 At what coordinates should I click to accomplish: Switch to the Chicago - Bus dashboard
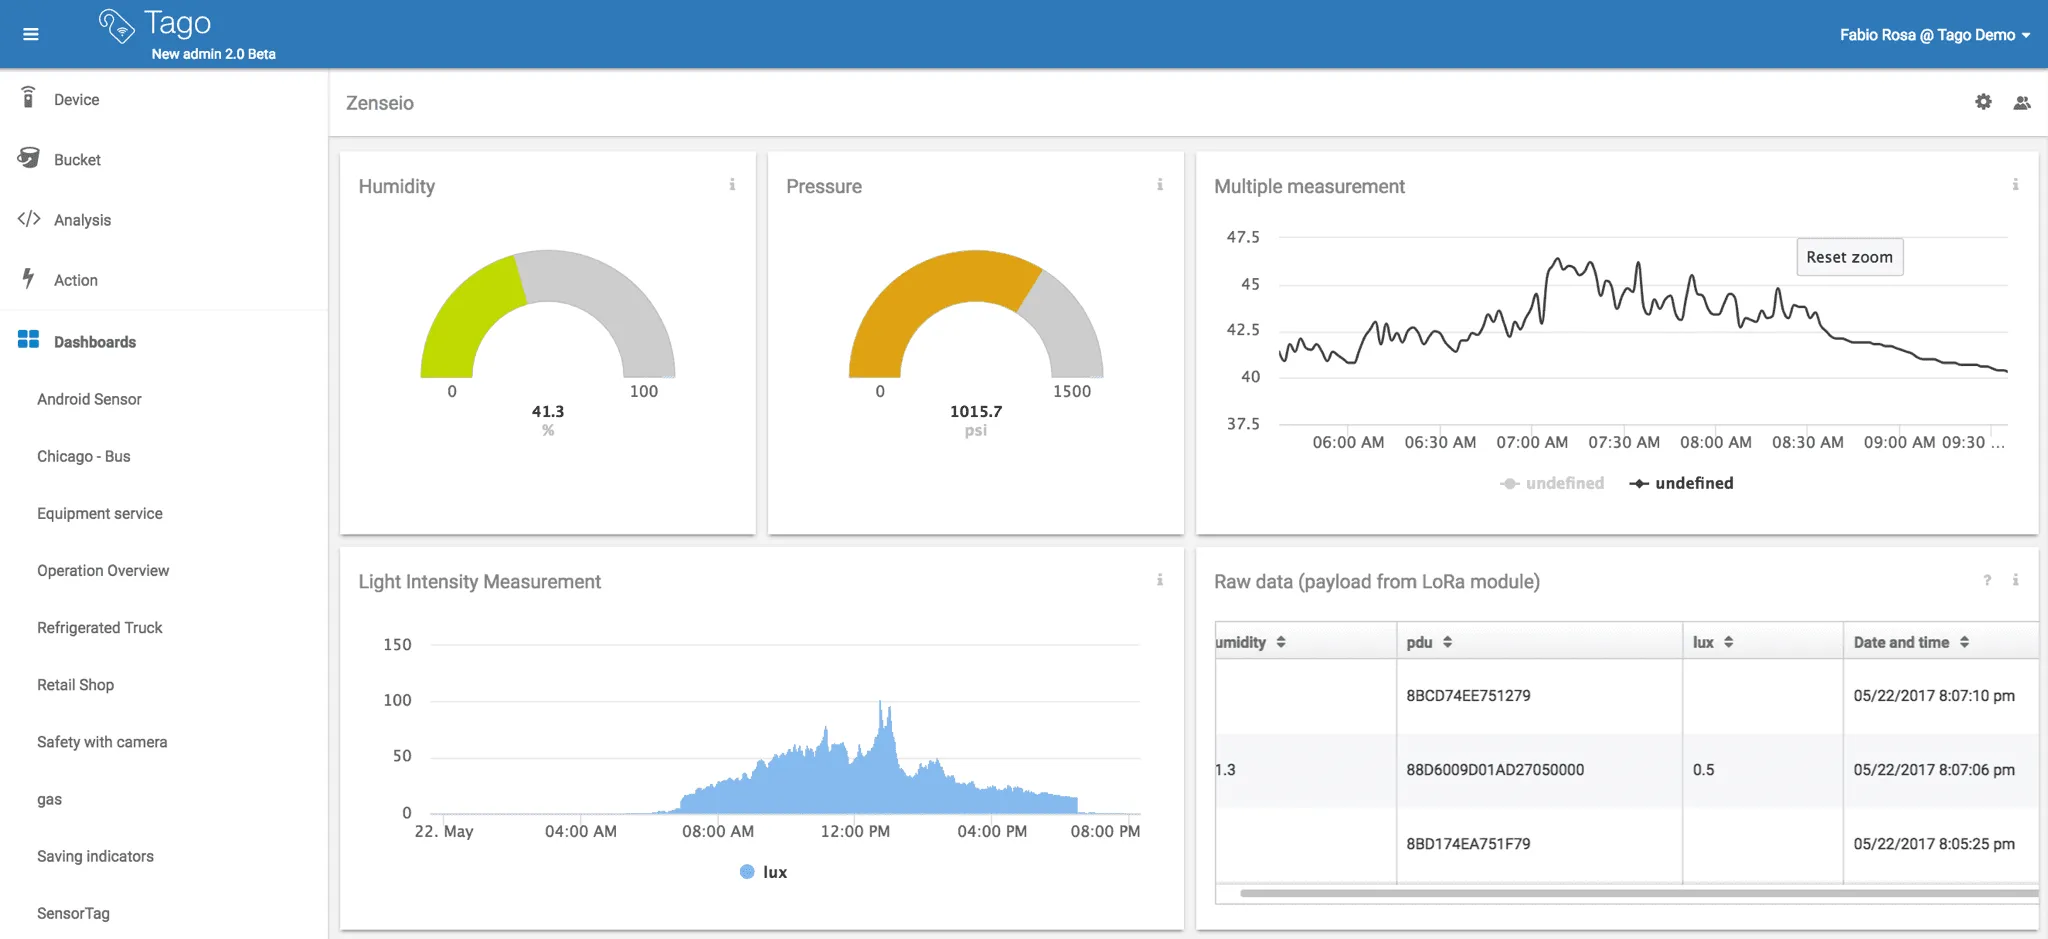click(83, 456)
